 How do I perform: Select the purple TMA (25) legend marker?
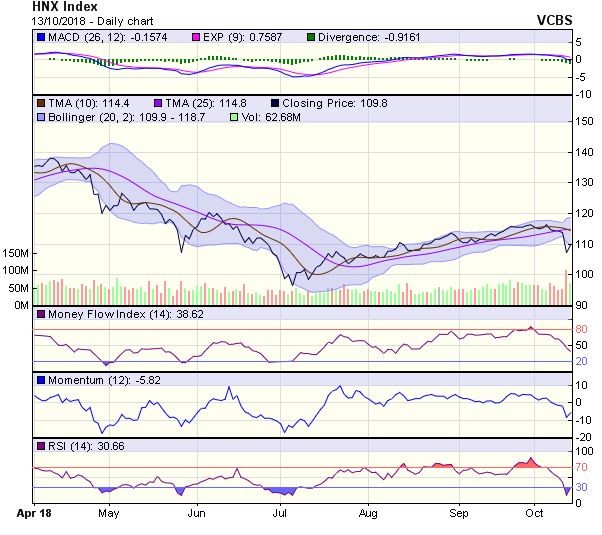(x=159, y=103)
